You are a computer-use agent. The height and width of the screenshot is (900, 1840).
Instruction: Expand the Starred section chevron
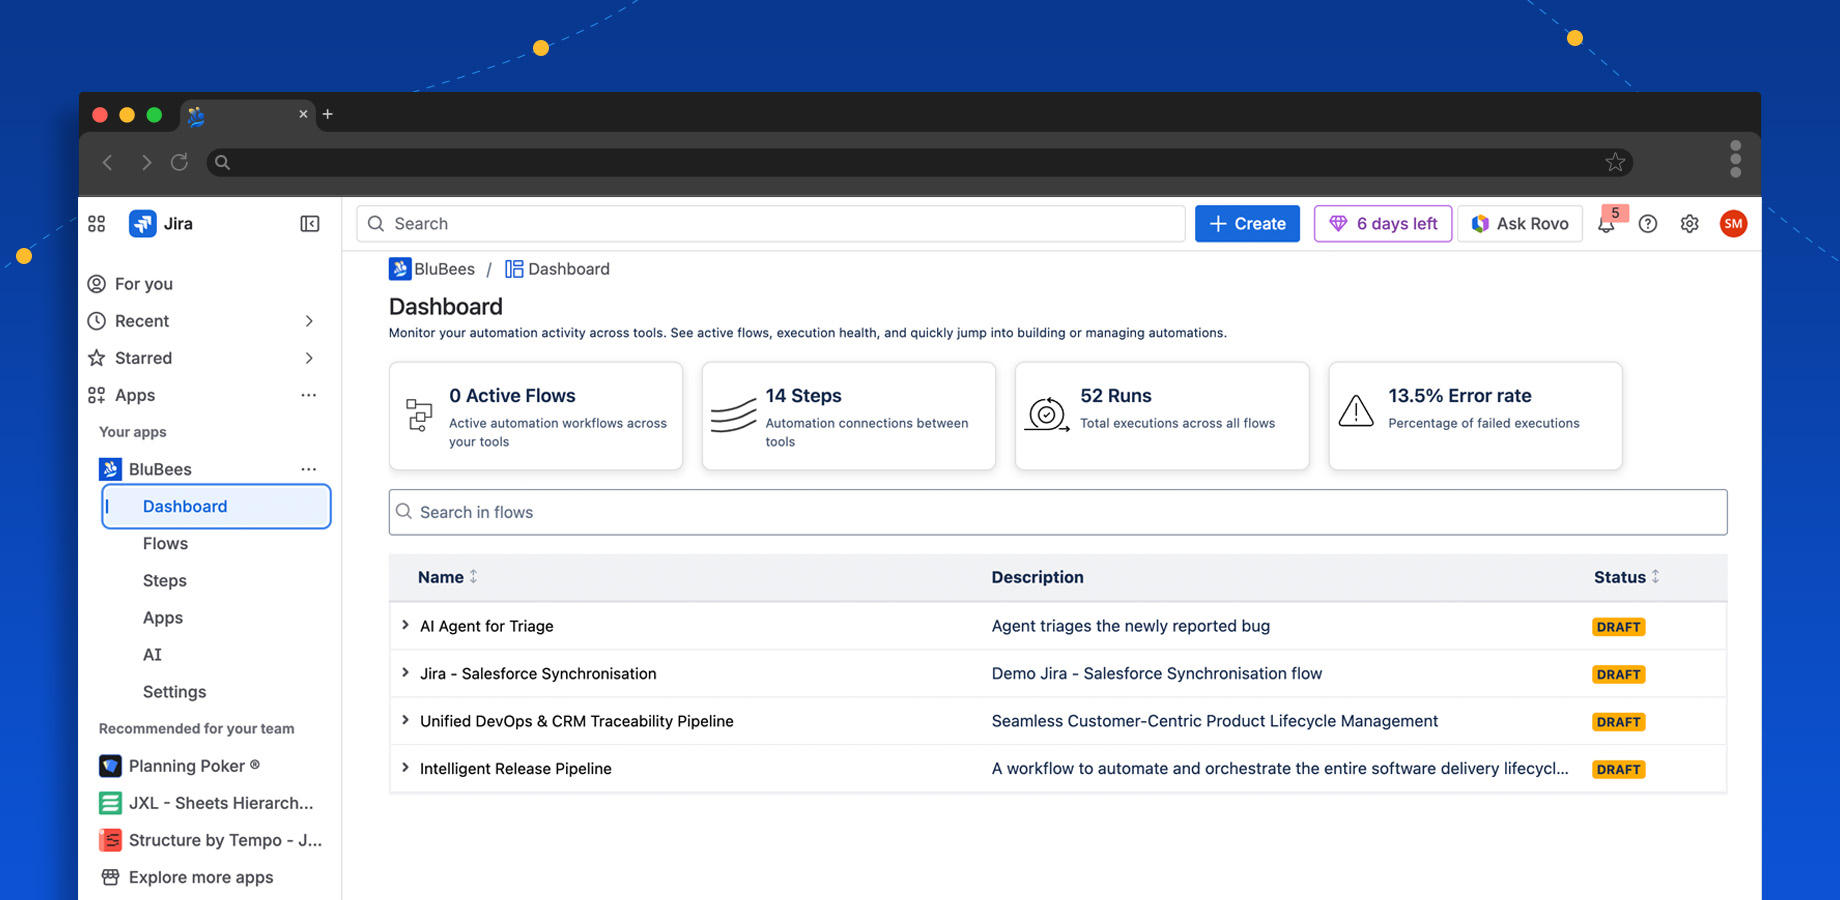click(309, 358)
